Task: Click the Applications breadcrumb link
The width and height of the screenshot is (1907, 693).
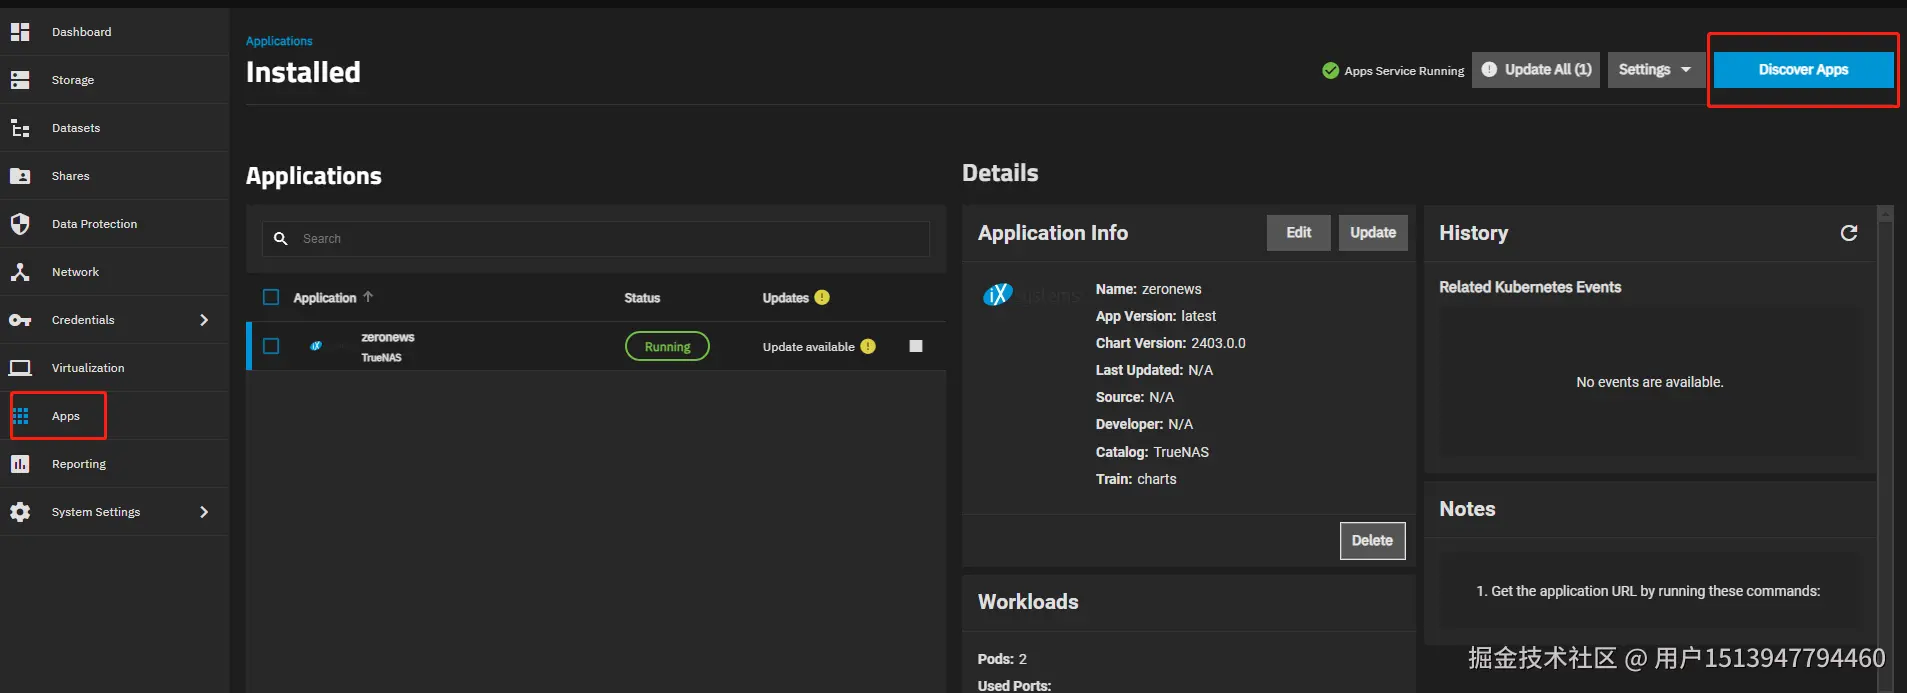Action: click(x=279, y=41)
